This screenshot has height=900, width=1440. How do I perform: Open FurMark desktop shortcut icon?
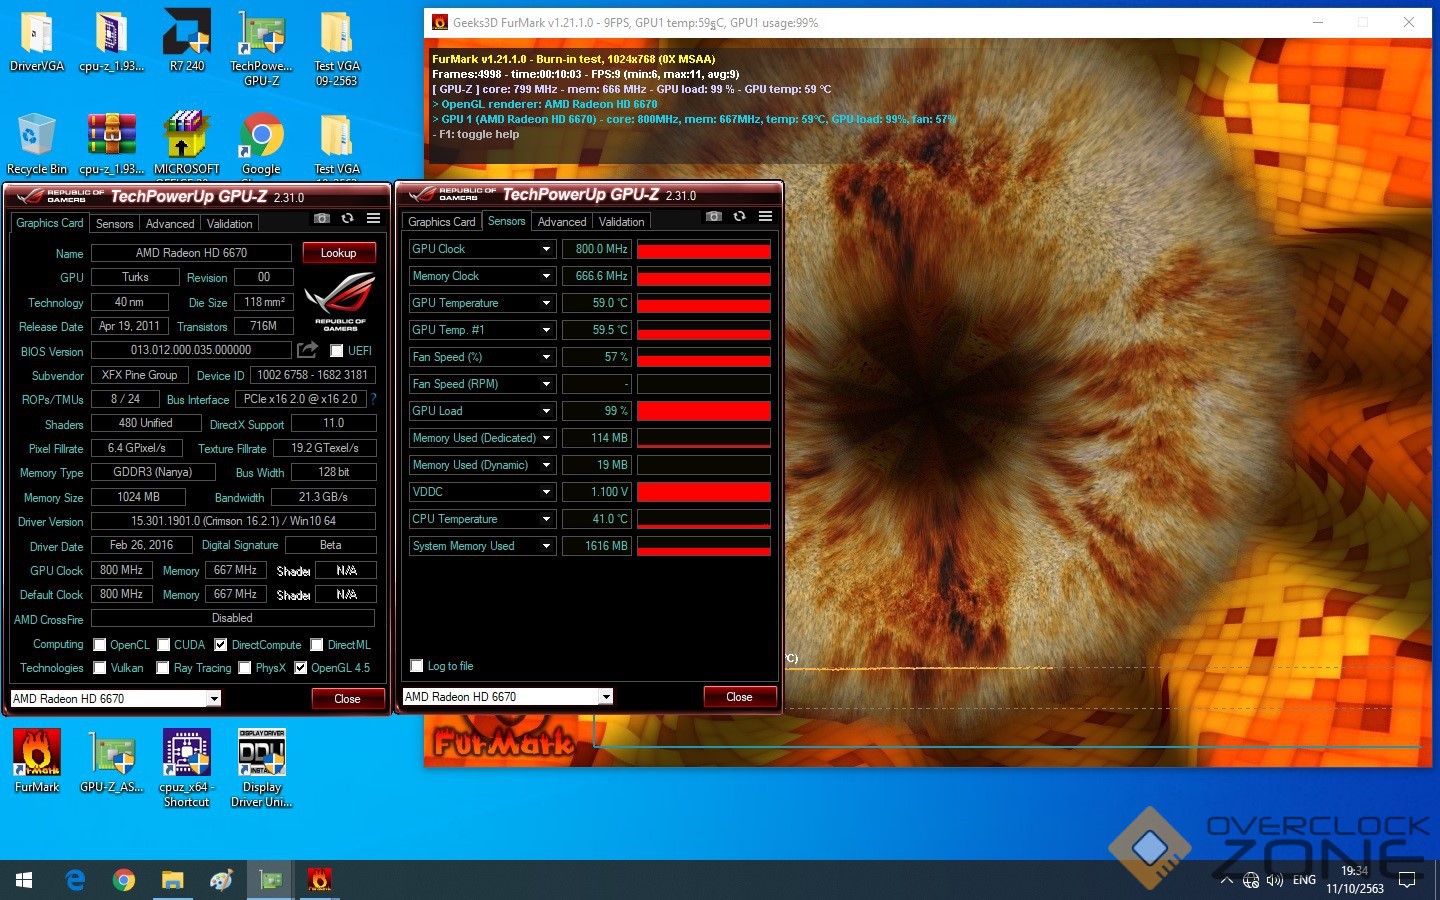(x=37, y=760)
